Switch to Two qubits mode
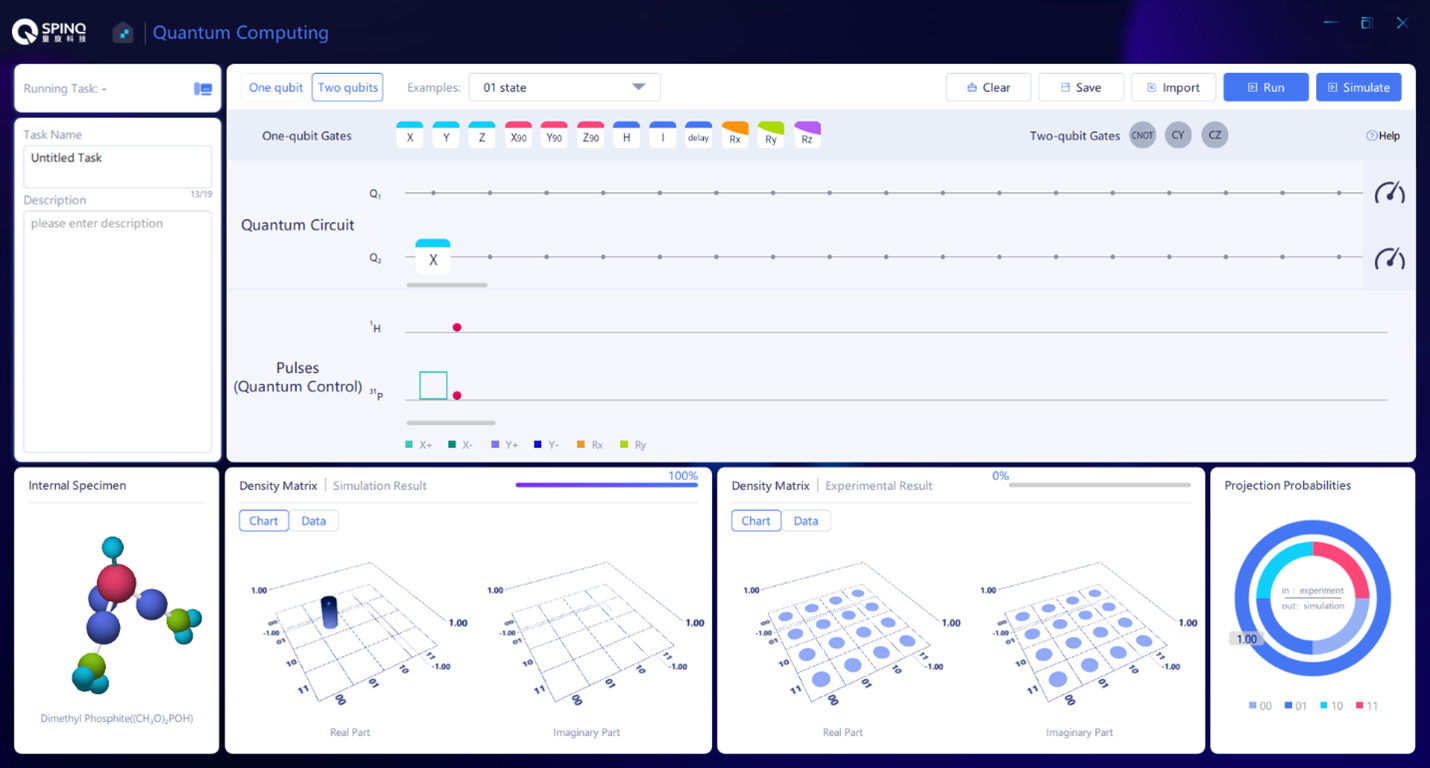Image resolution: width=1430 pixels, height=768 pixels. click(347, 88)
